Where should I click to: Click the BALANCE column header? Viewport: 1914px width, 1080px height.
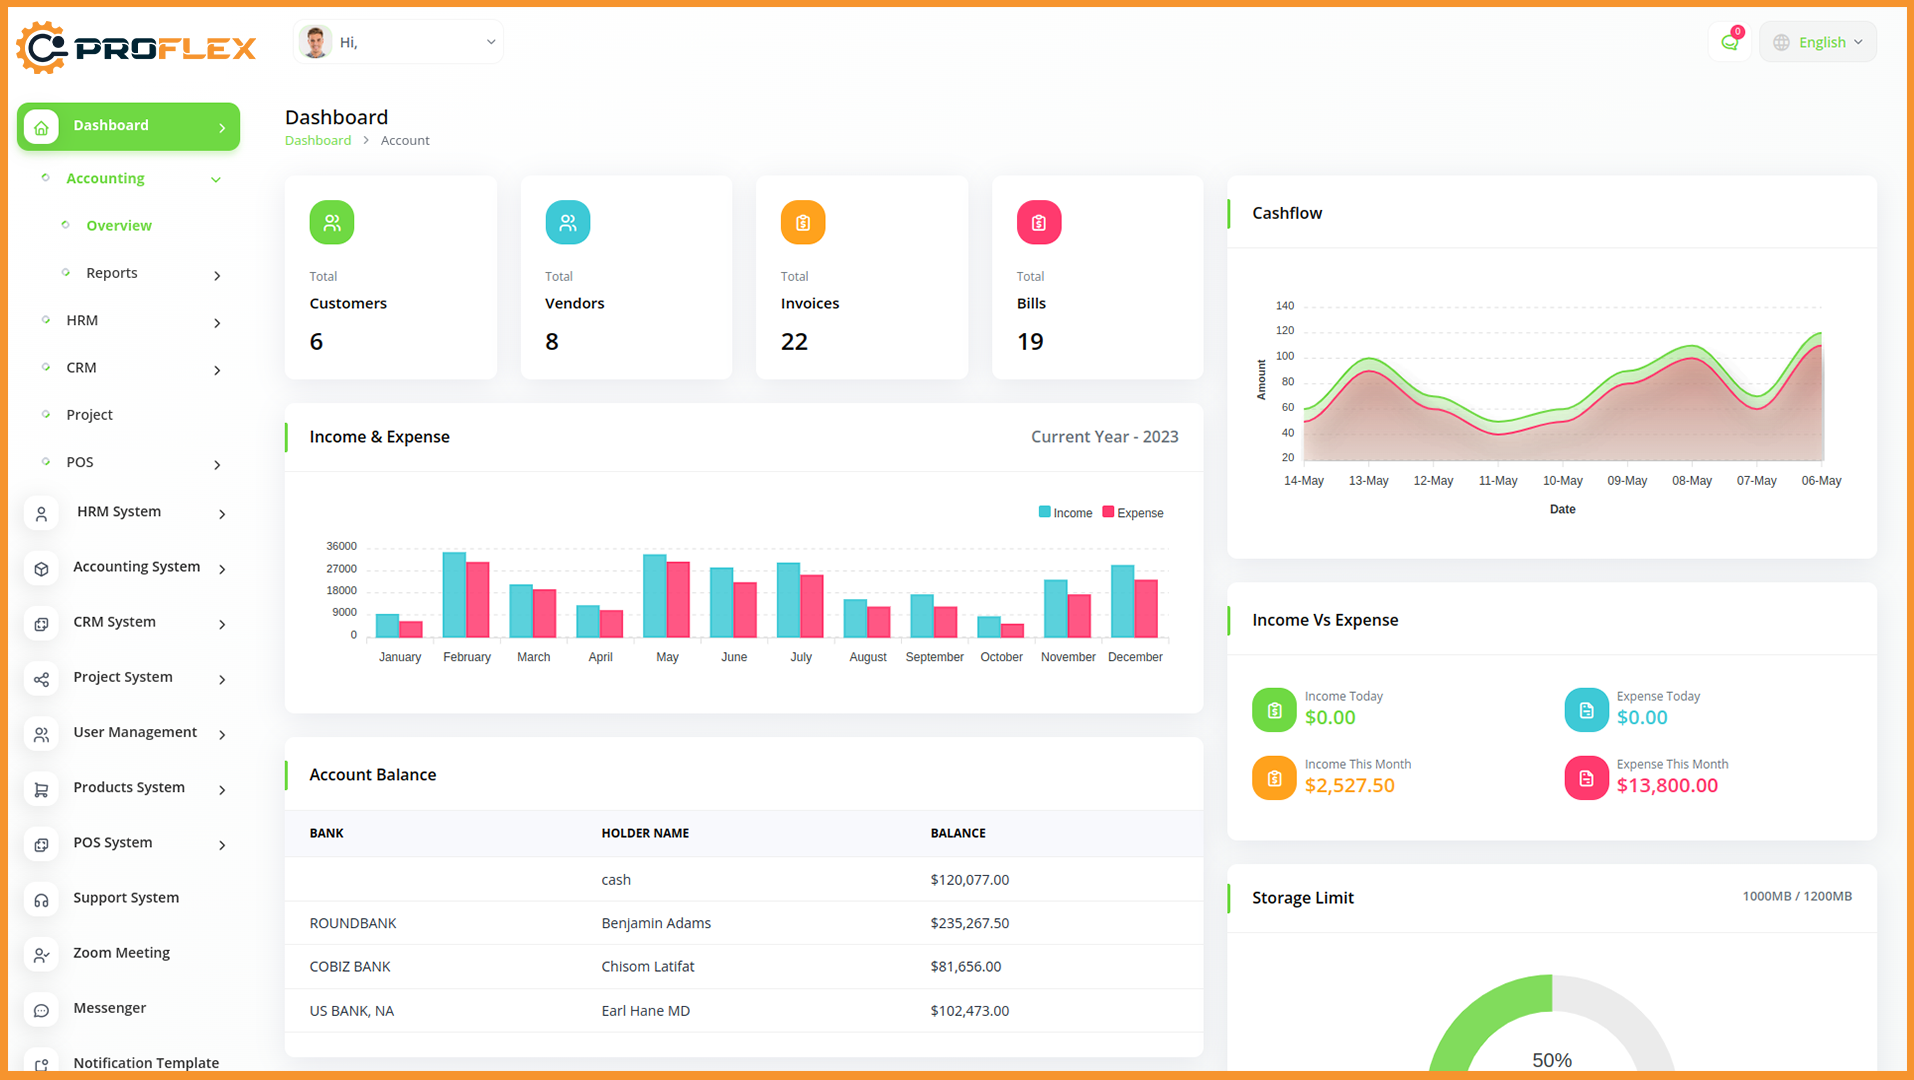coord(958,833)
